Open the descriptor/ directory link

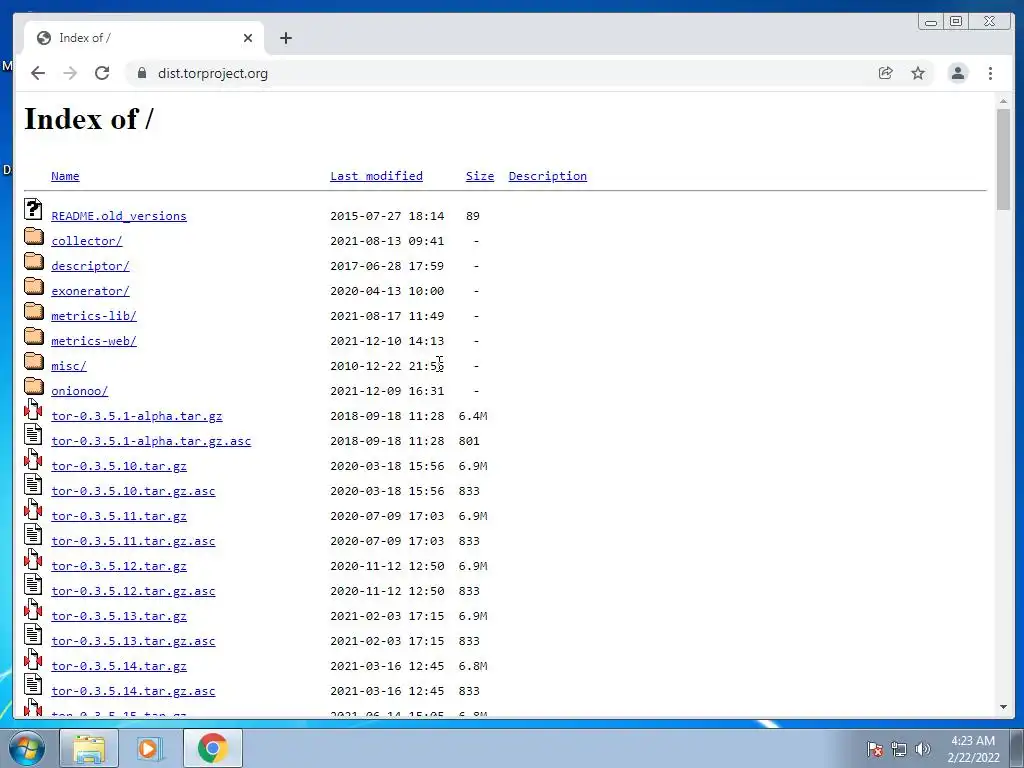pyautogui.click(x=90, y=266)
